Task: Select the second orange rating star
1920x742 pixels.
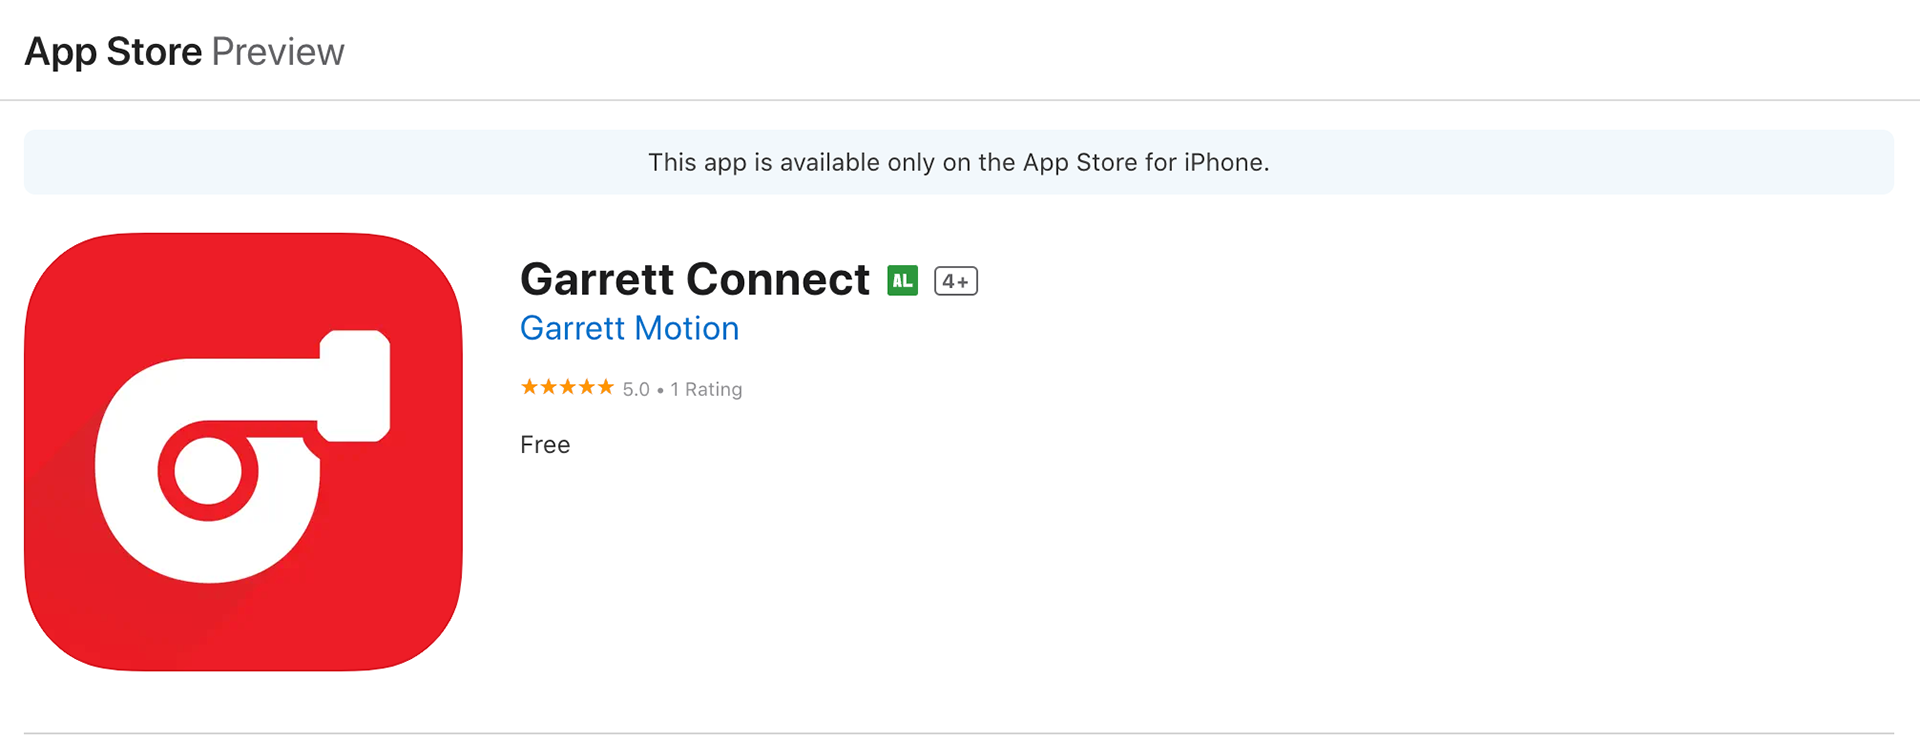Action: (x=549, y=387)
